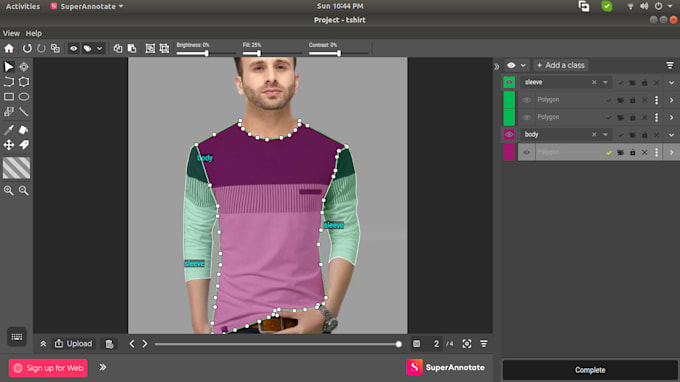Toggle all-classes eye icon beside Add a class

click(511, 65)
